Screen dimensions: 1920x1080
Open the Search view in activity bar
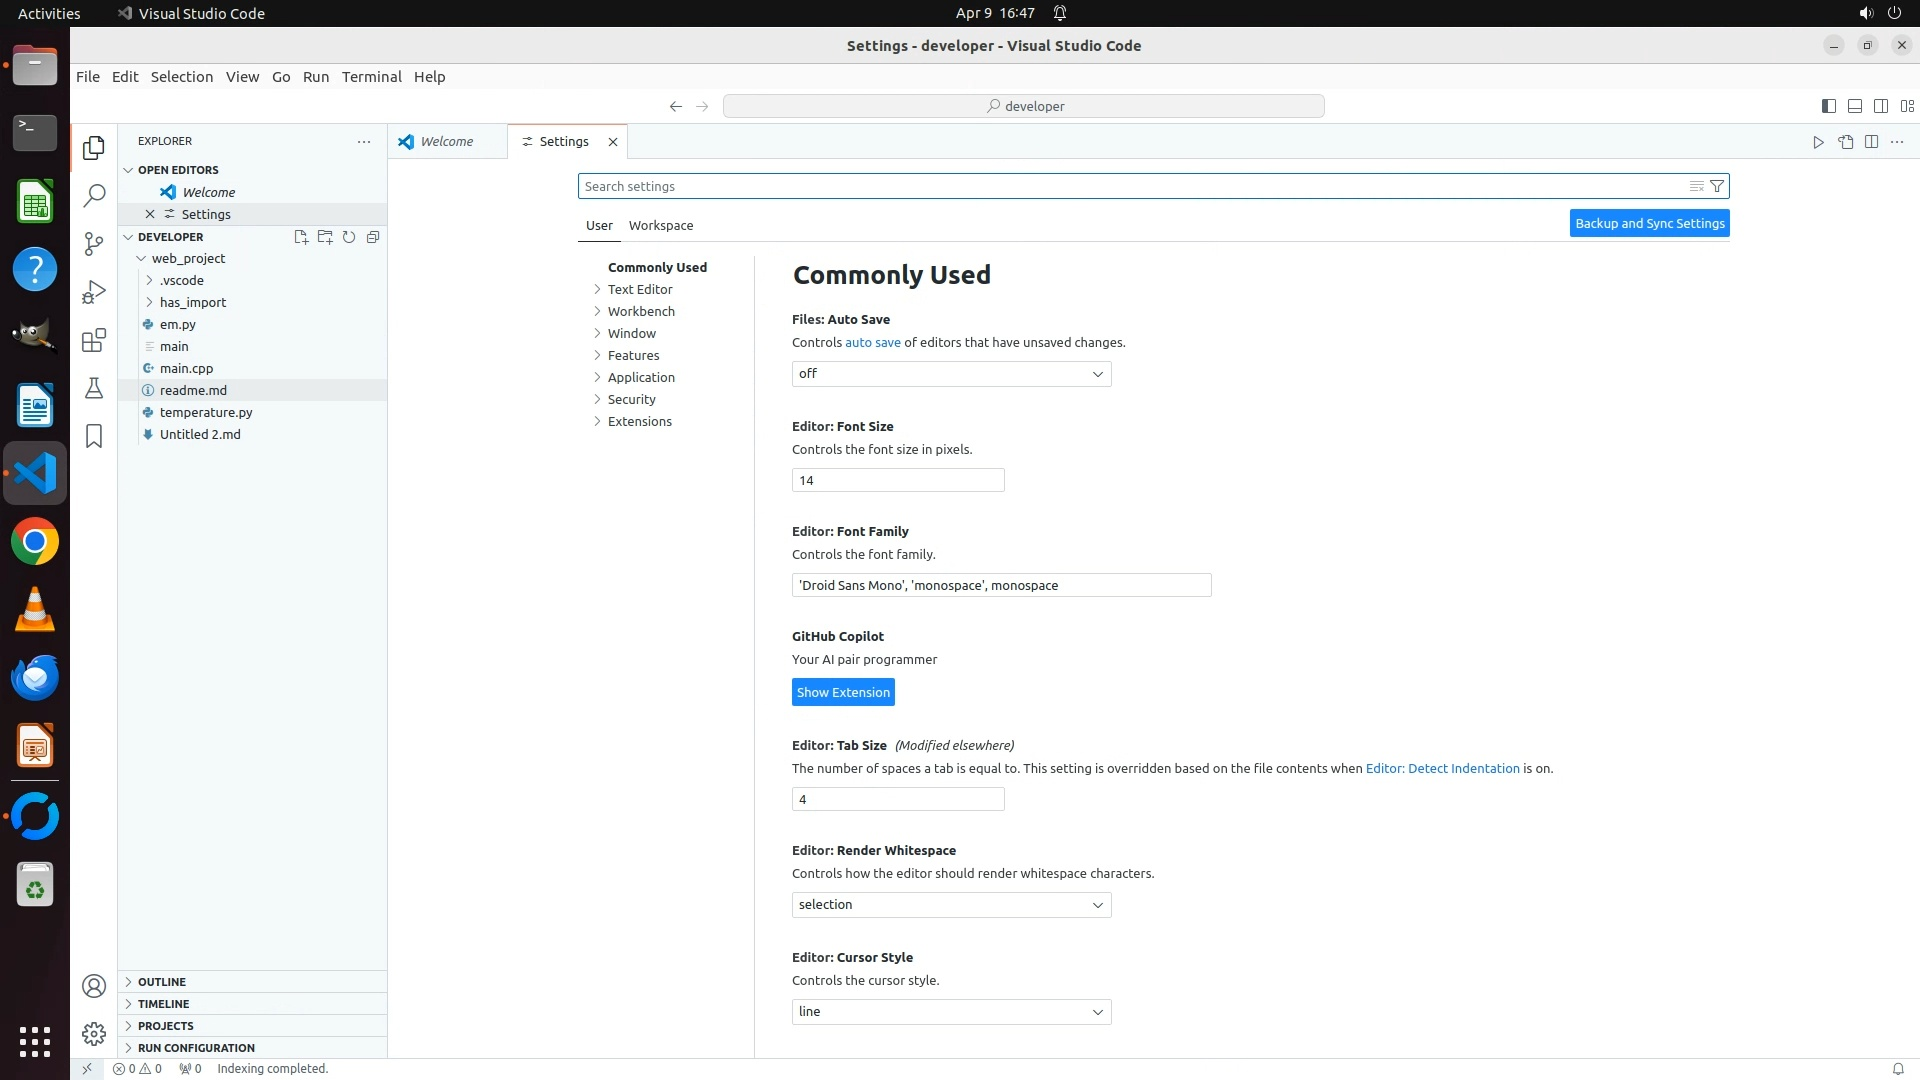click(x=94, y=195)
